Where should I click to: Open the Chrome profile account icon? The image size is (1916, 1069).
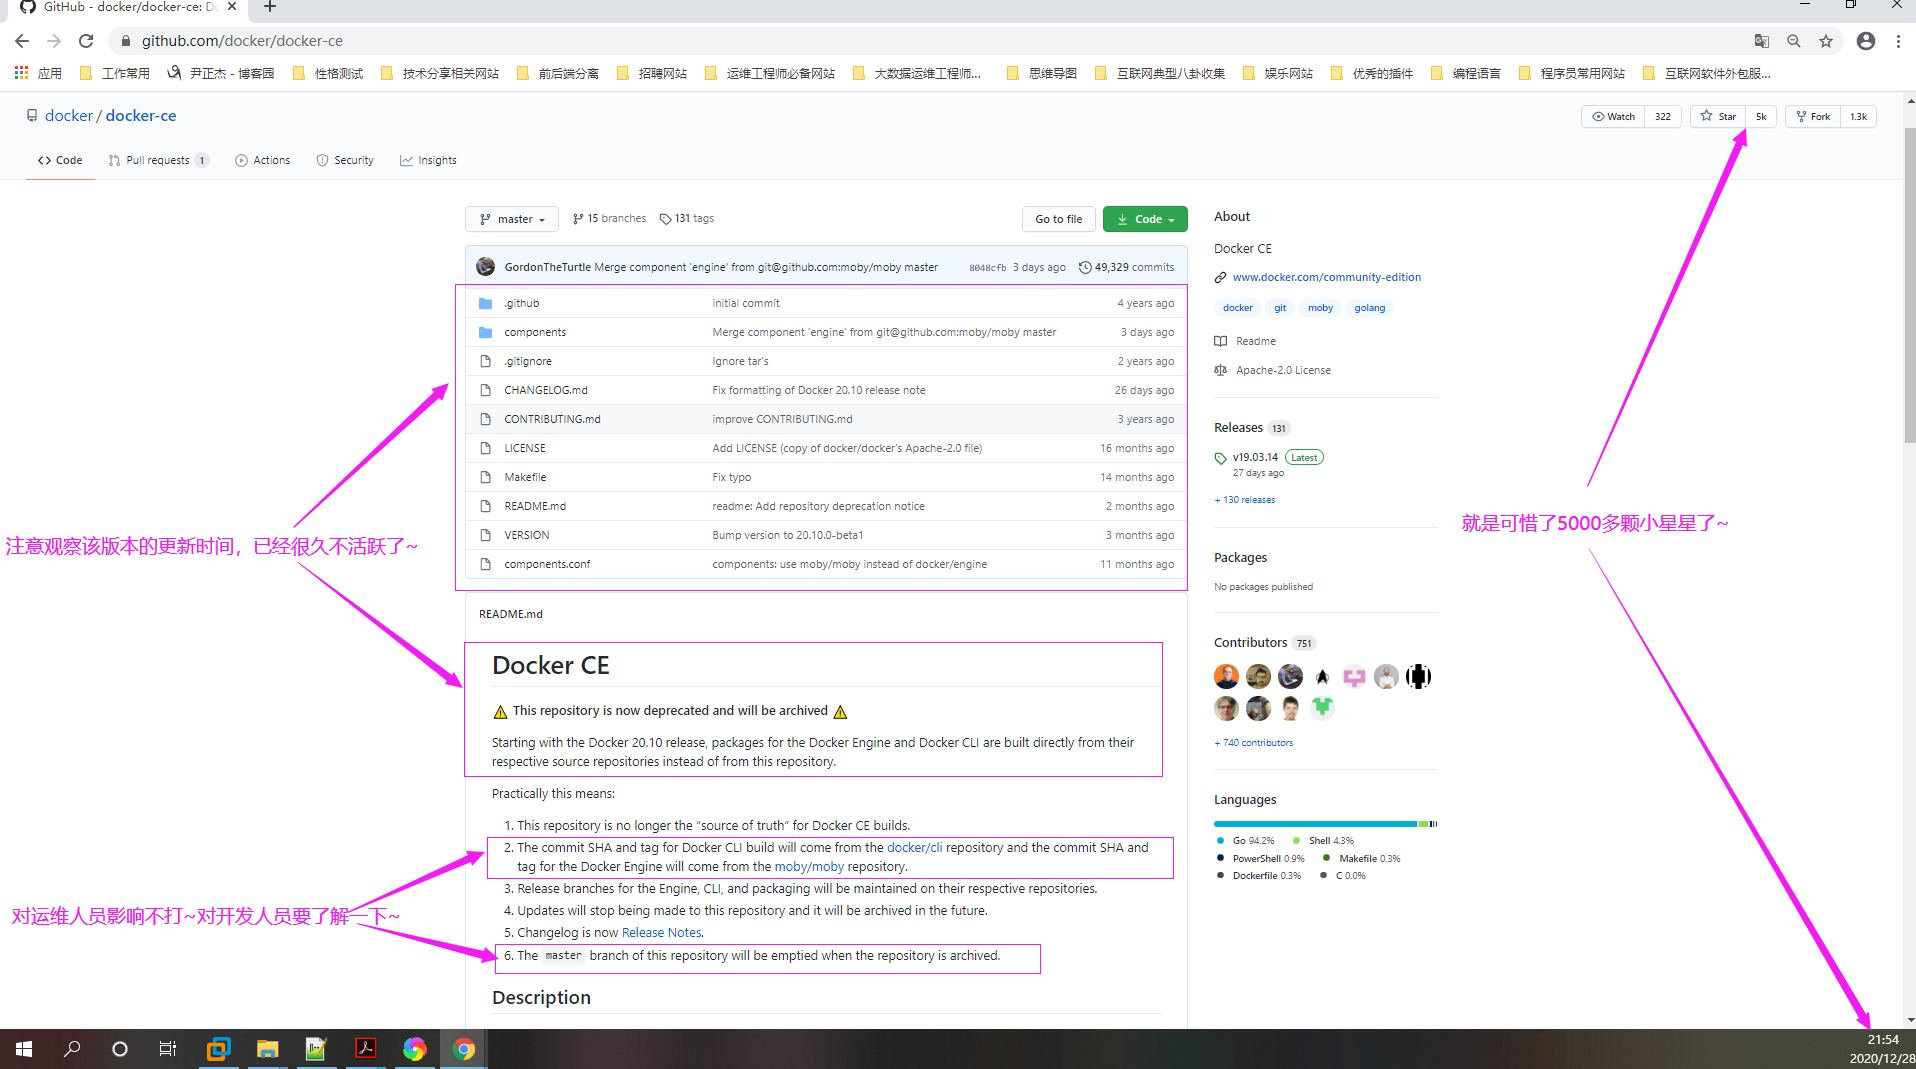point(1865,41)
